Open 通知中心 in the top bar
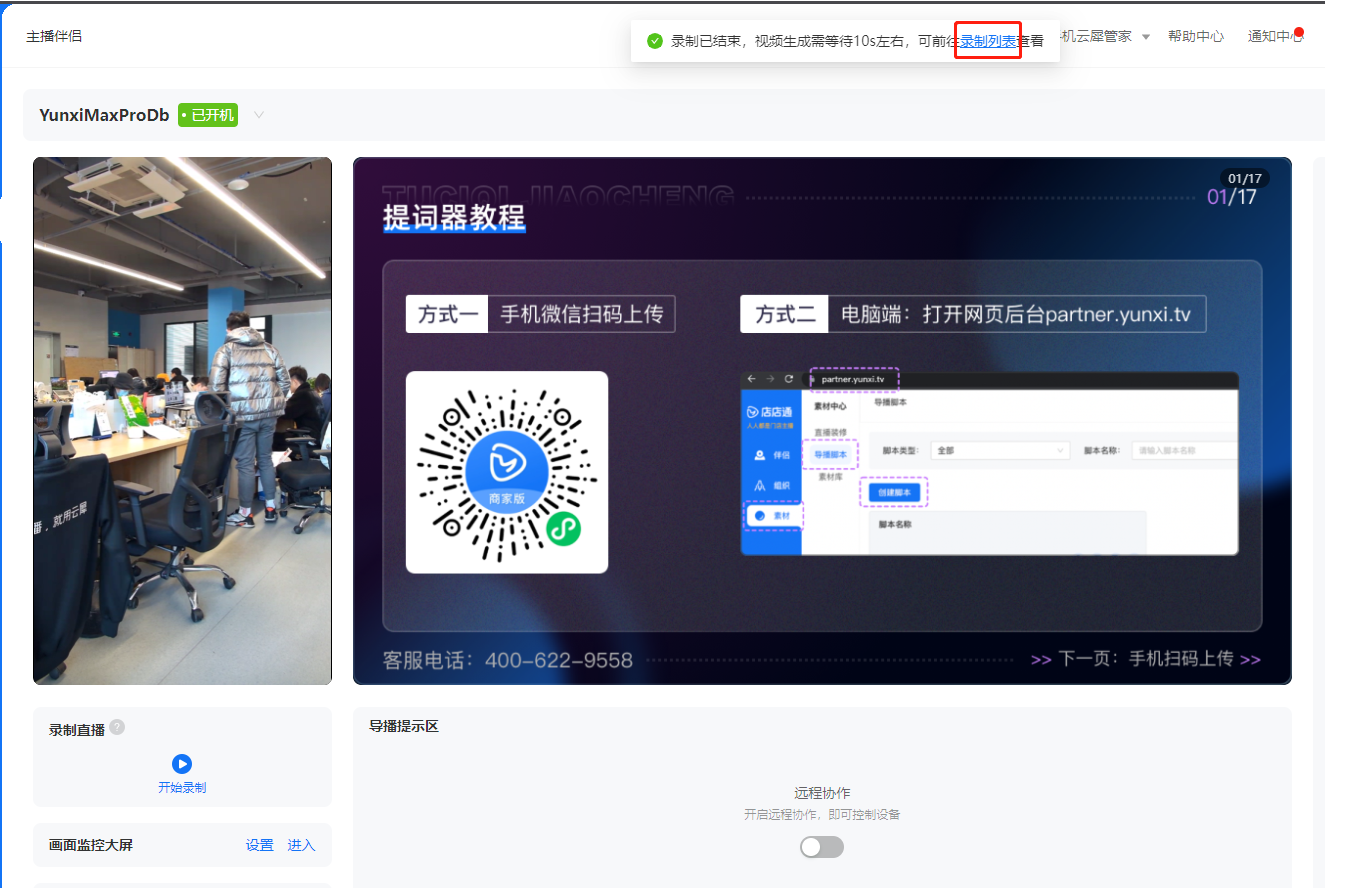The height and width of the screenshot is (889, 1358). (x=1275, y=36)
